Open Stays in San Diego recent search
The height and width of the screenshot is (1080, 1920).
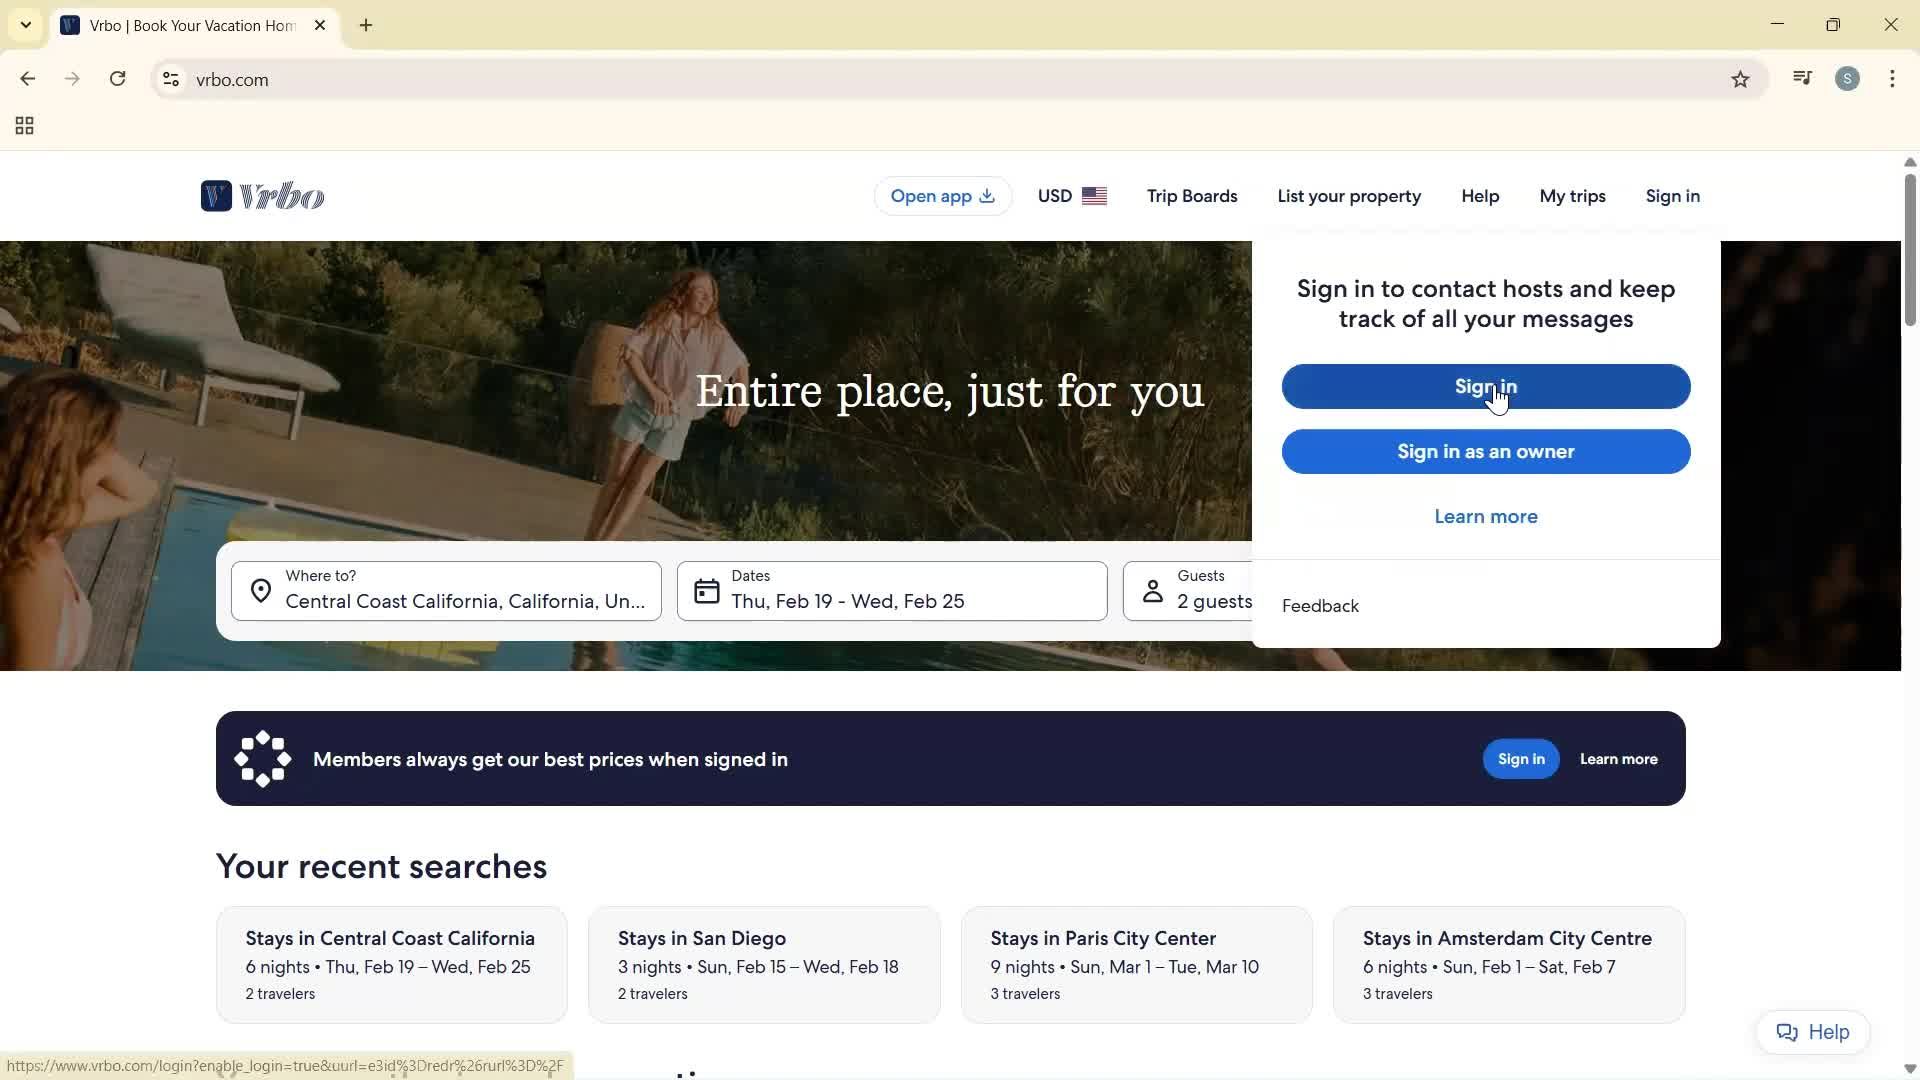point(764,964)
